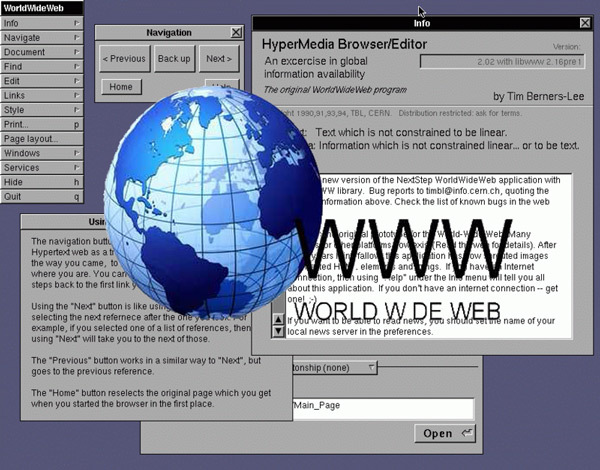This screenshot has height=470, width=600.
Task: Click the Document menu submenu arrow
Action: click(x=77, y=52)
